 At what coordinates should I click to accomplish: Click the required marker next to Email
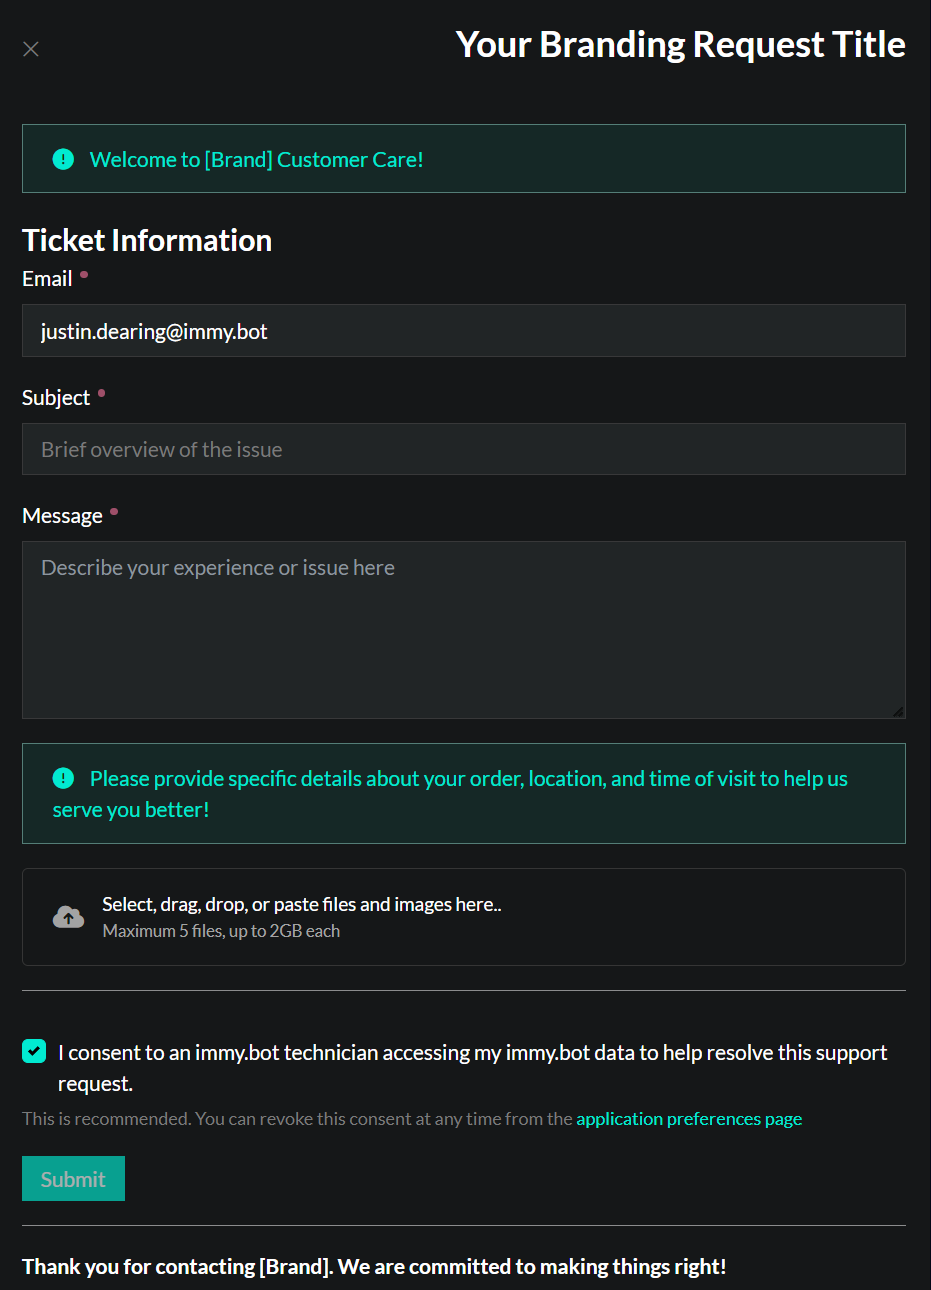click(x=84, y=274)
